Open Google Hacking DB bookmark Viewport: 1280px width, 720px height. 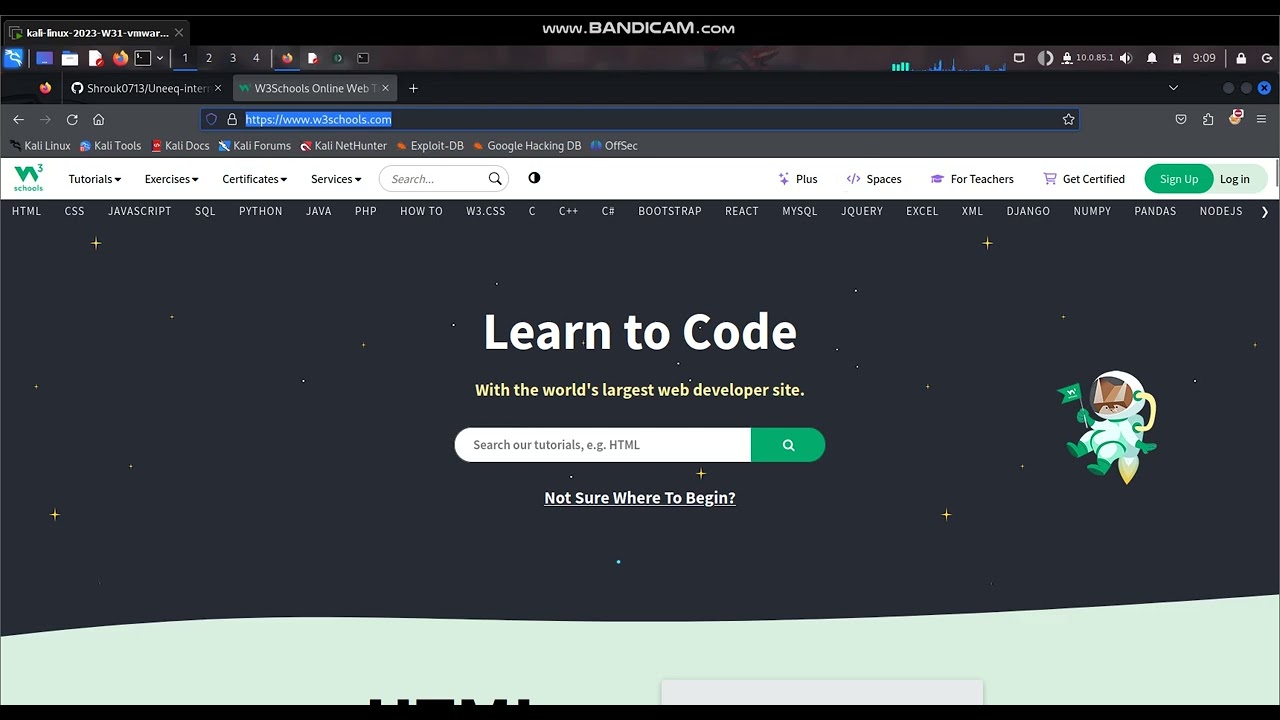pos(527,145)
